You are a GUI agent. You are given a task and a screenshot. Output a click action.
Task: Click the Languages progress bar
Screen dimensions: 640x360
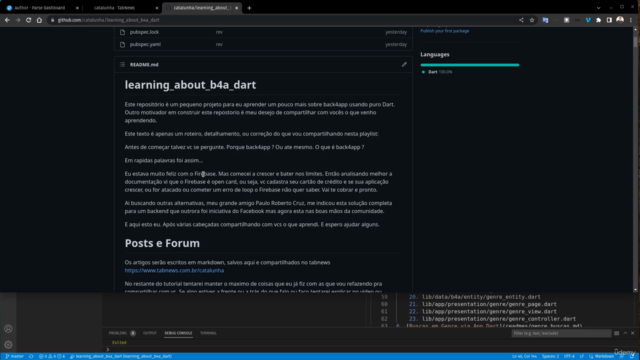(470, 65)
